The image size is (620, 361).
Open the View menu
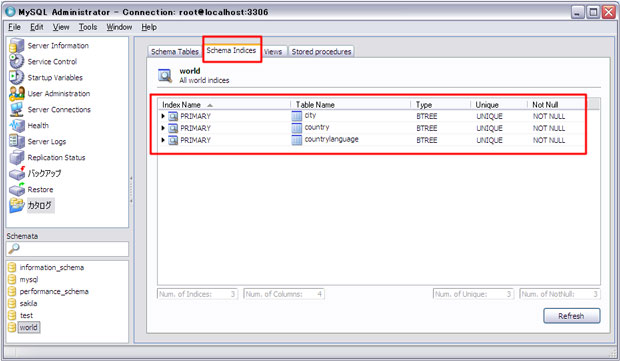61,27
